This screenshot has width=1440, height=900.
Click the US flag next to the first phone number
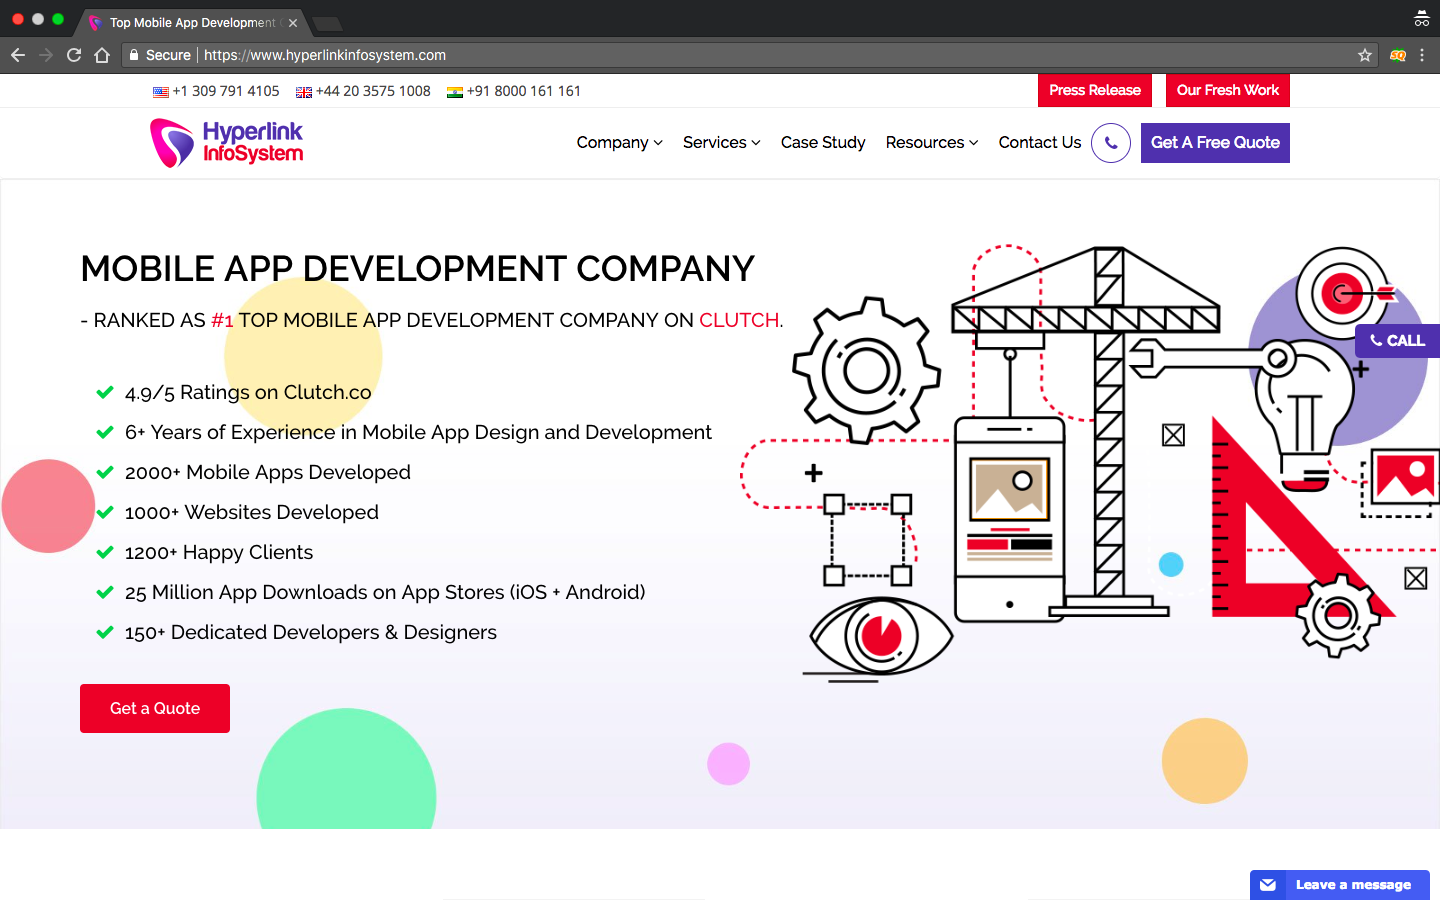(160, 91)
